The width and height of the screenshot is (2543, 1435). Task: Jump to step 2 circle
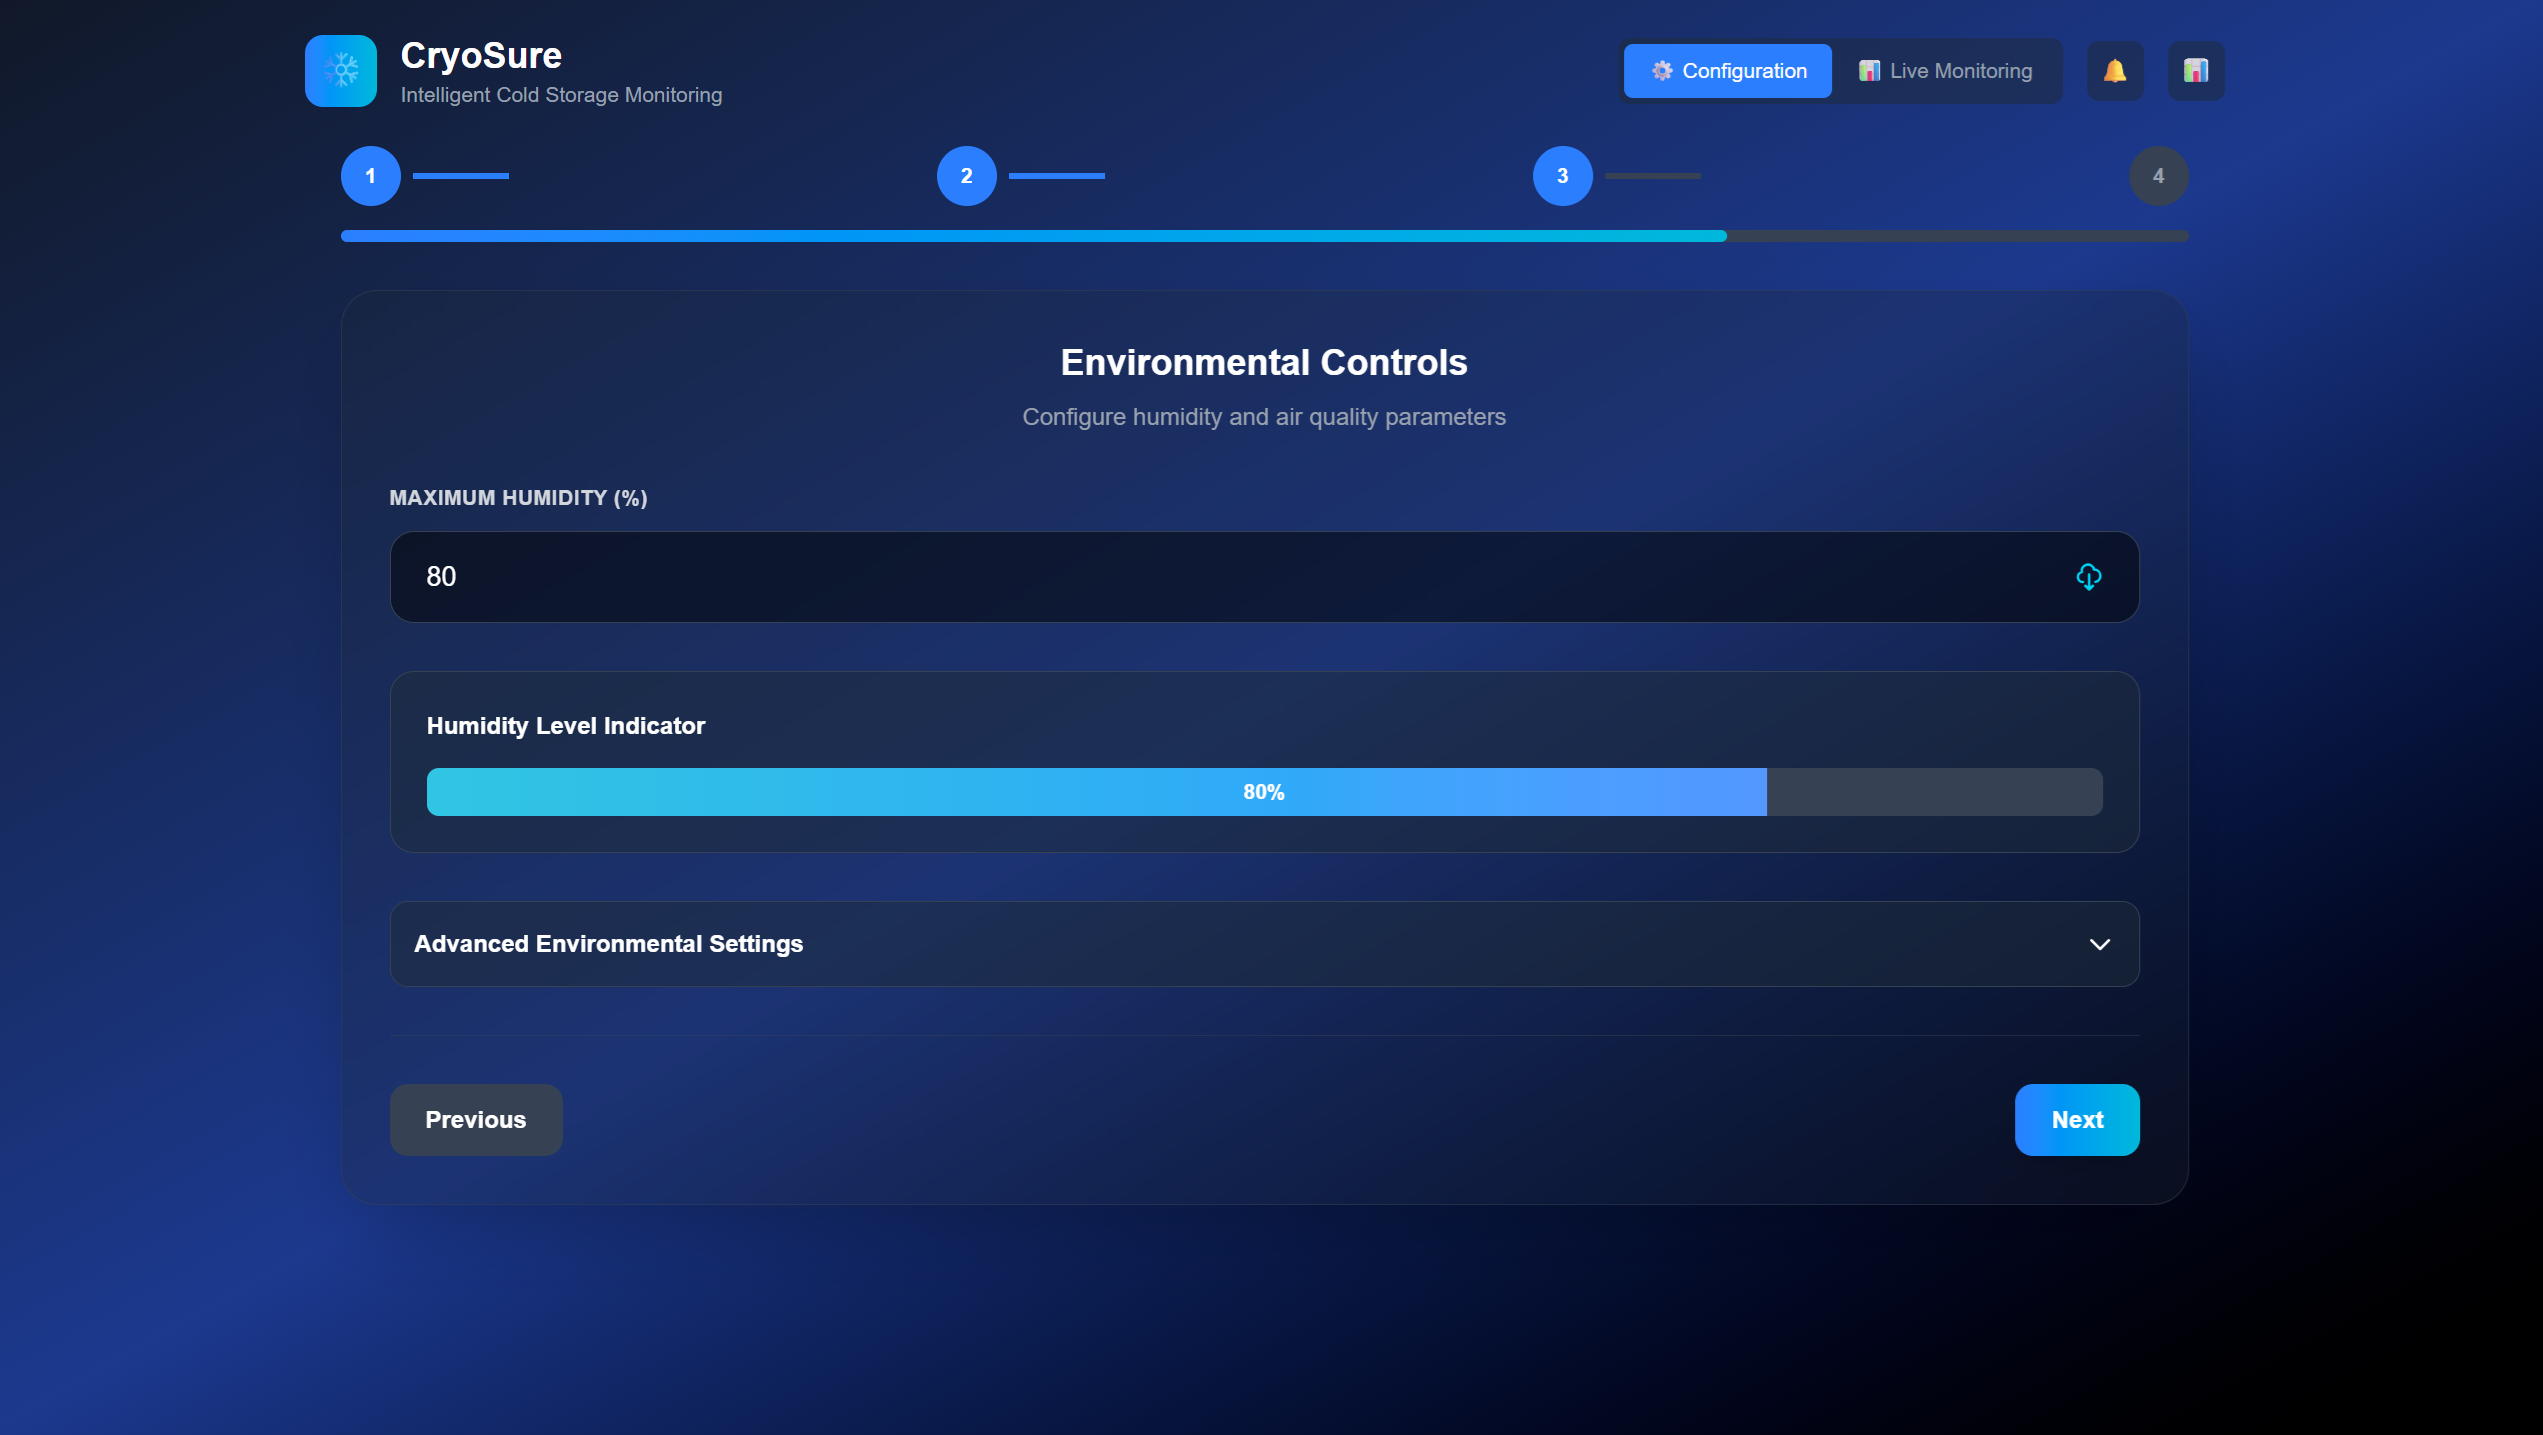pos(966,176)
